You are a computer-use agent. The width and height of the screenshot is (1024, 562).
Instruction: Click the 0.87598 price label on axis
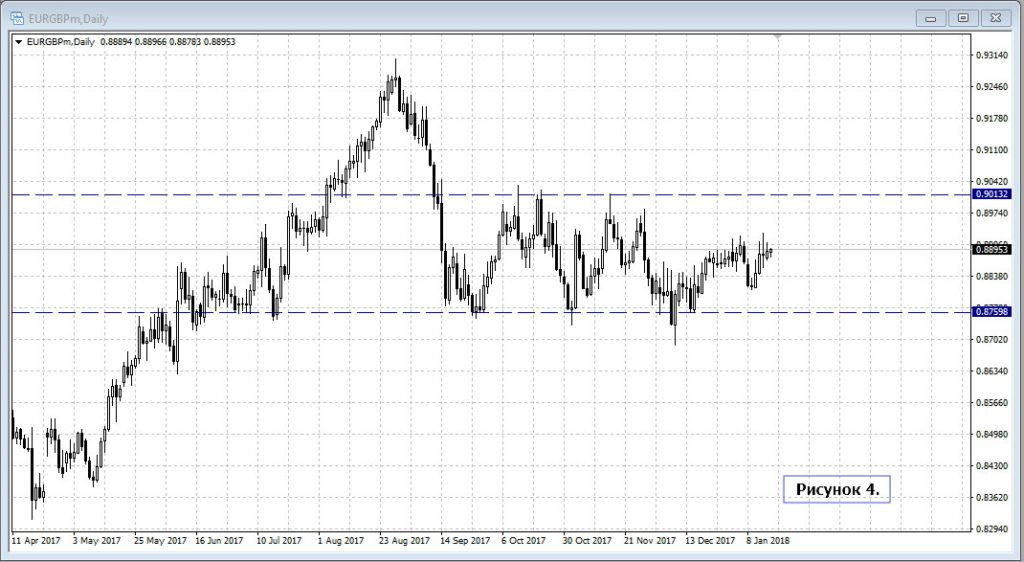click(x=991, y=312)
